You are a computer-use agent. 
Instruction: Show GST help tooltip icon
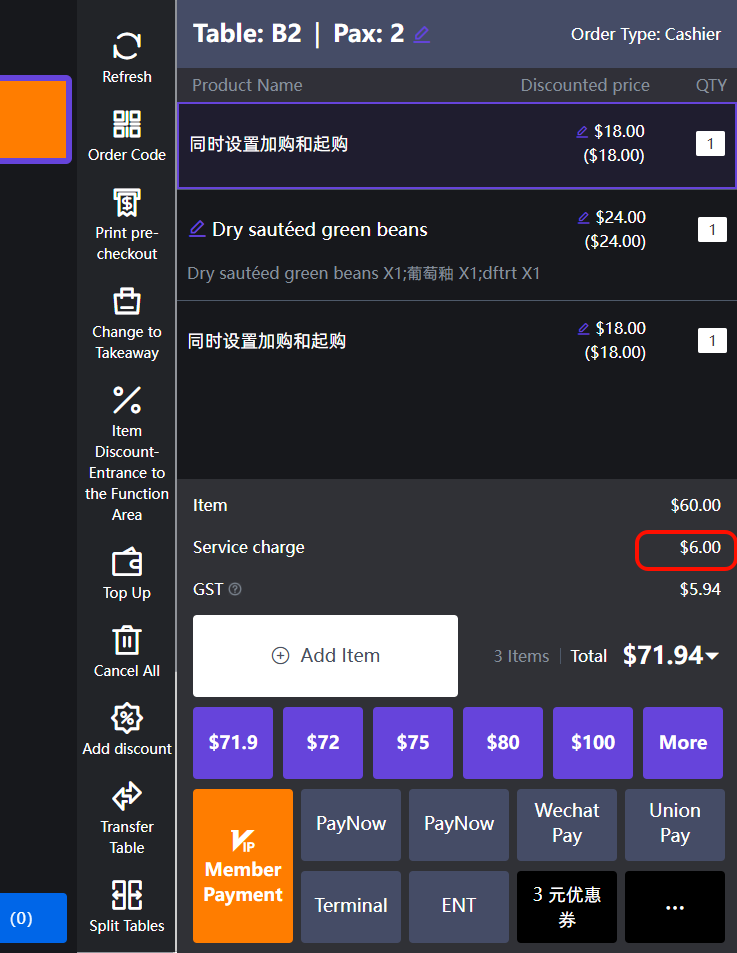235,590
